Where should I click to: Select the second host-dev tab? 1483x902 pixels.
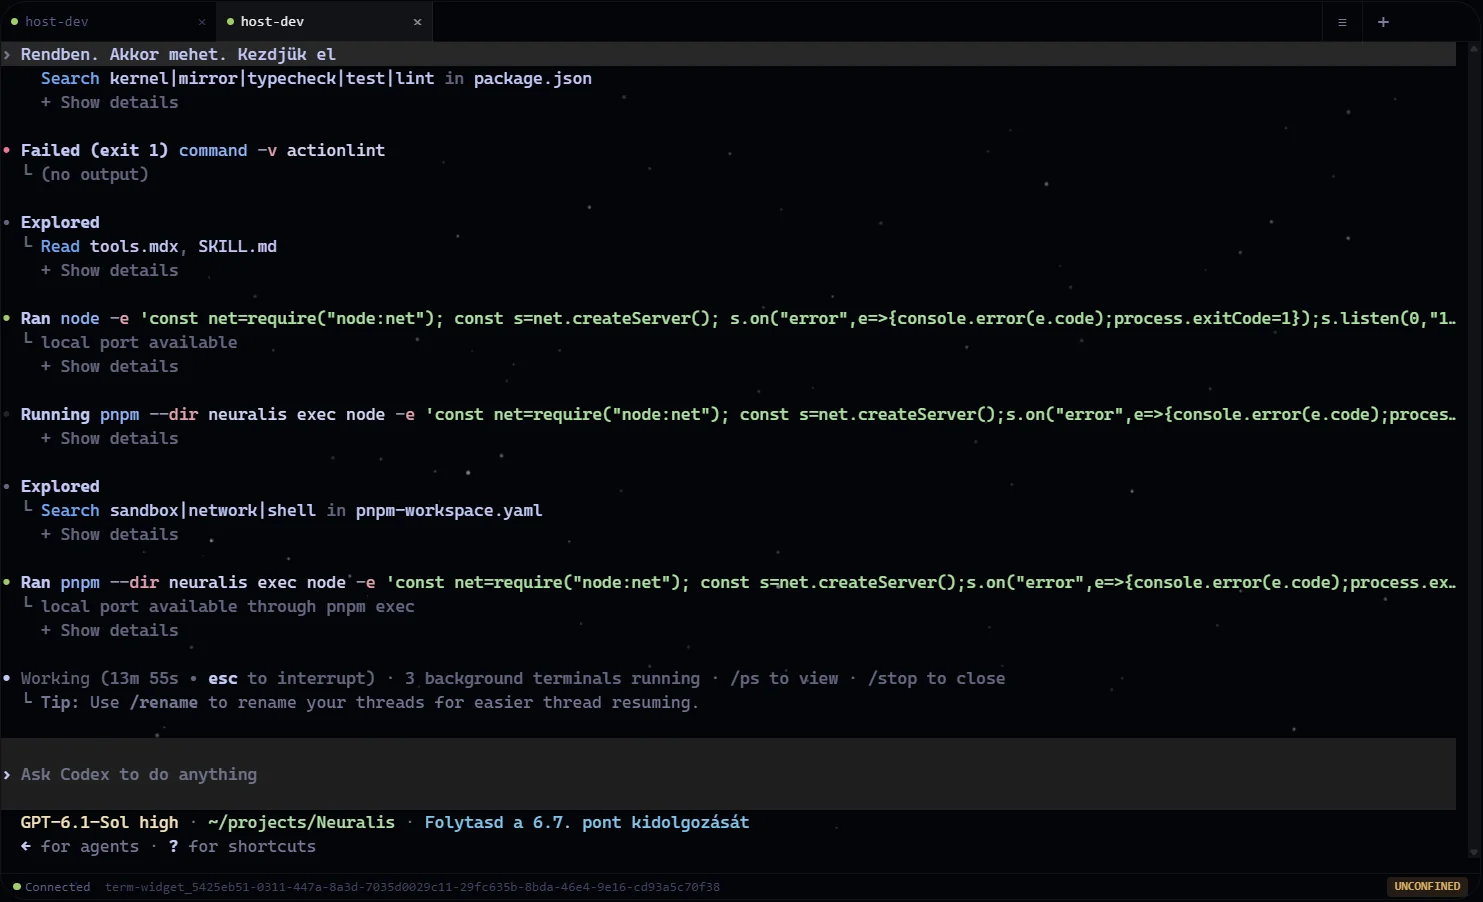point(324,21)
